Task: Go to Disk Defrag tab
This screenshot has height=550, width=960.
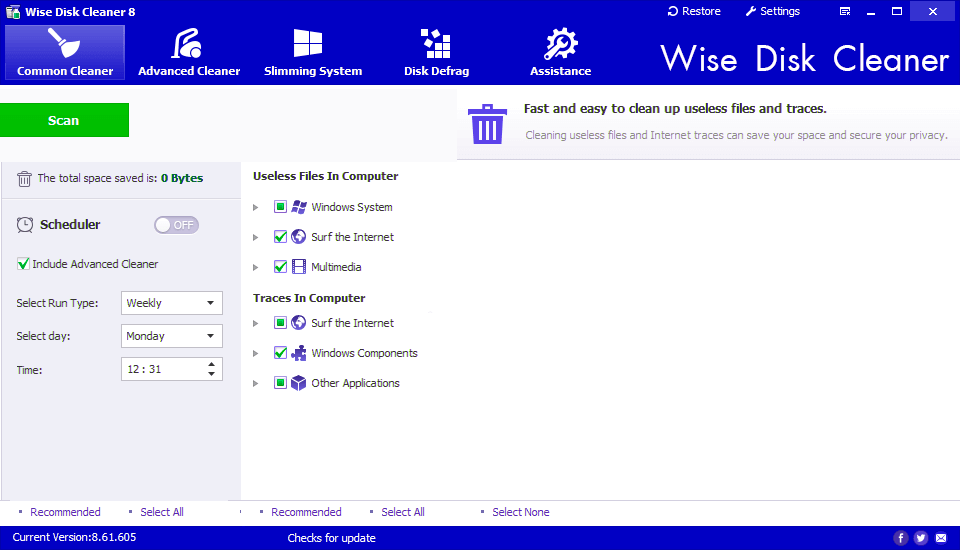Action: [x=437, y=53]
